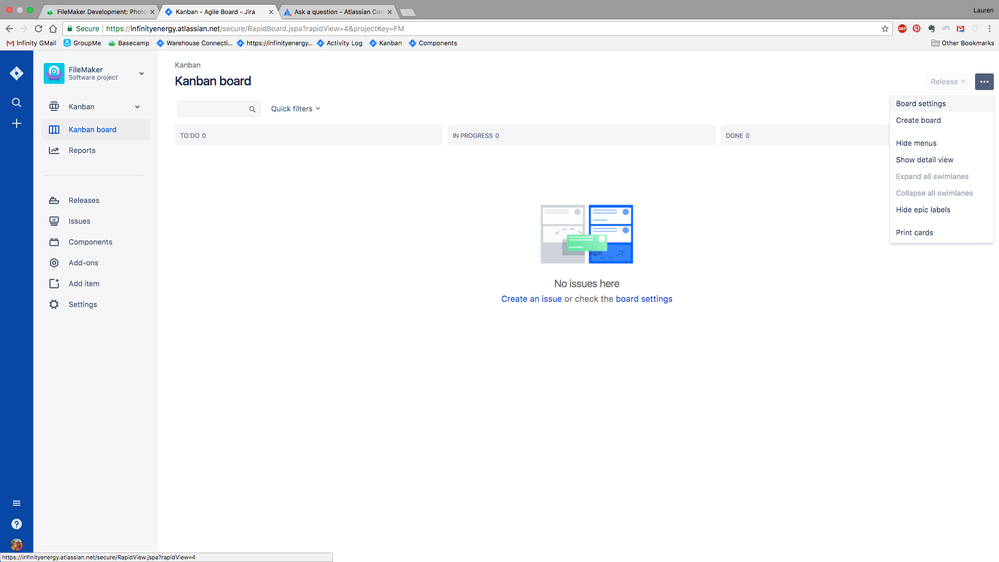Open Reports in the sidebar
The height and width of the screenshot is (562, 999).
click(x=96, y=150)
